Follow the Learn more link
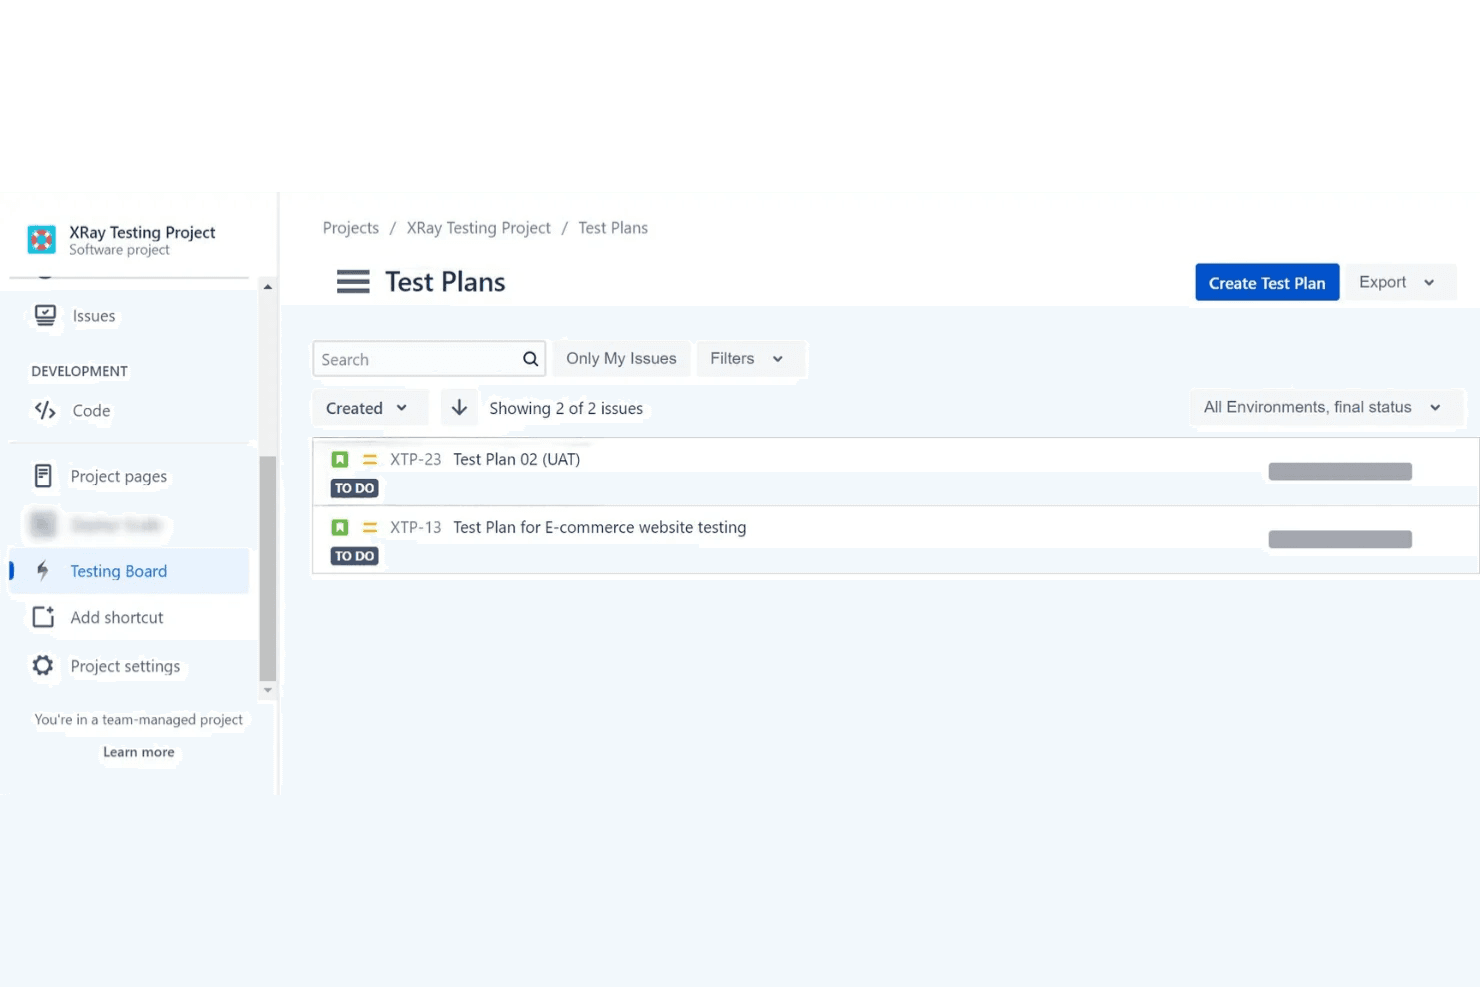The width and height of the screenshot is (1480, 987). pyautogui.click(x=139, y=752)
